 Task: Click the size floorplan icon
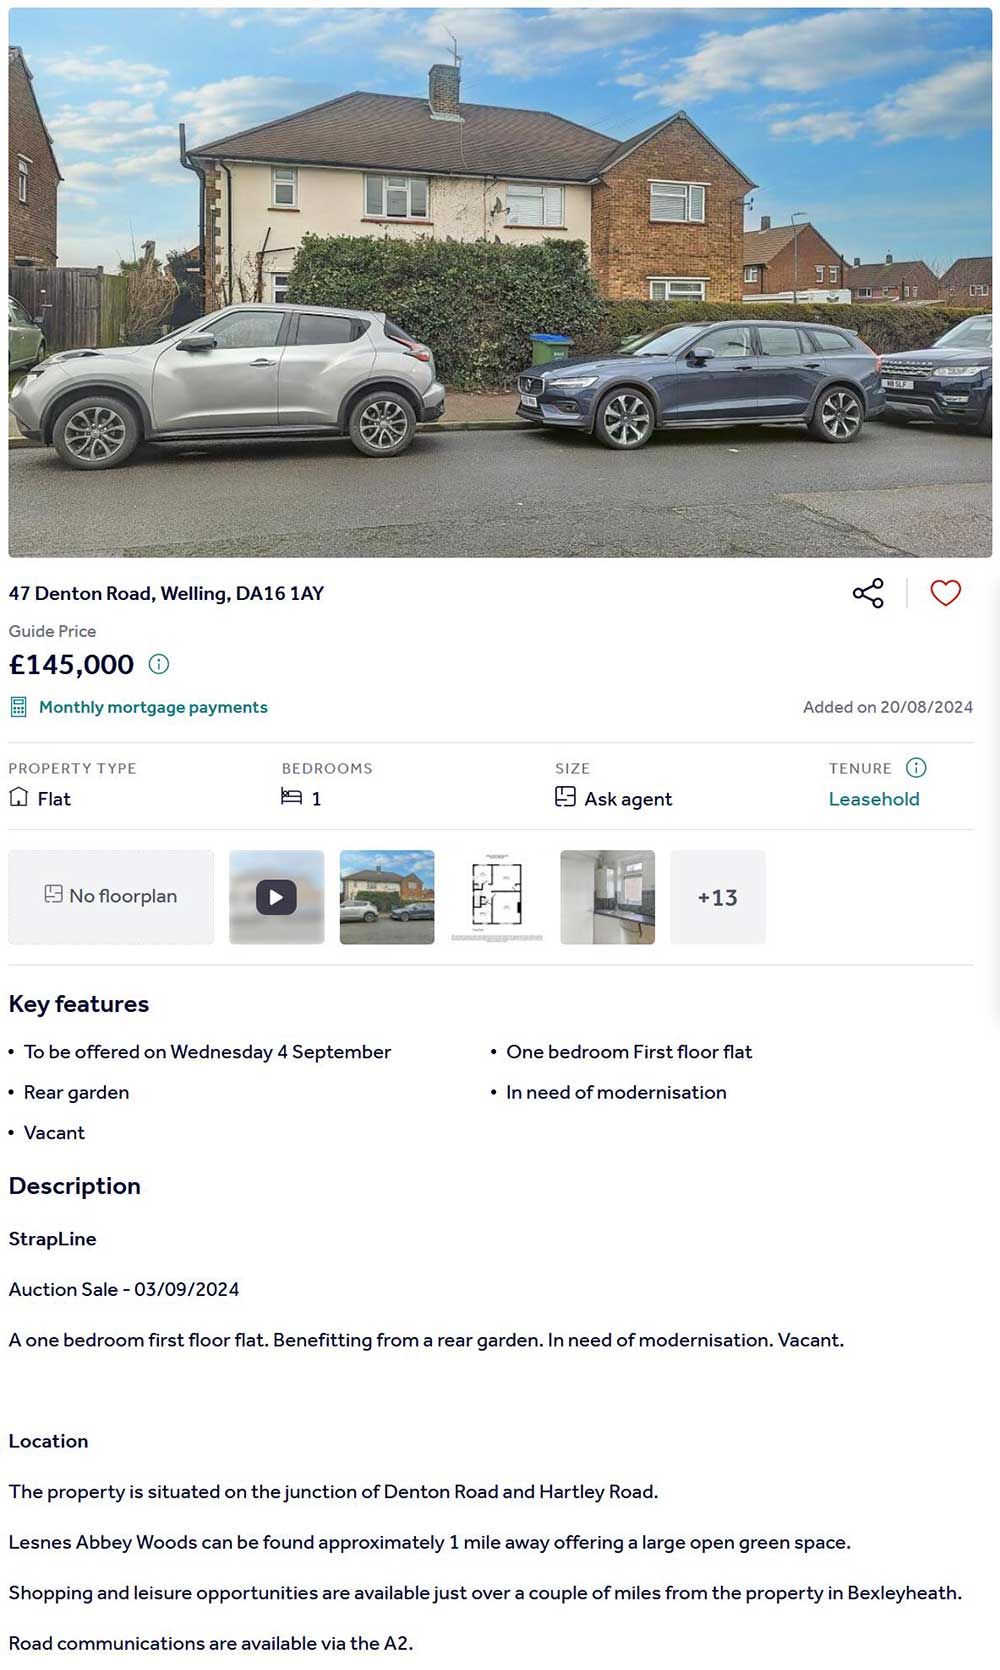[x=565, y=797]
